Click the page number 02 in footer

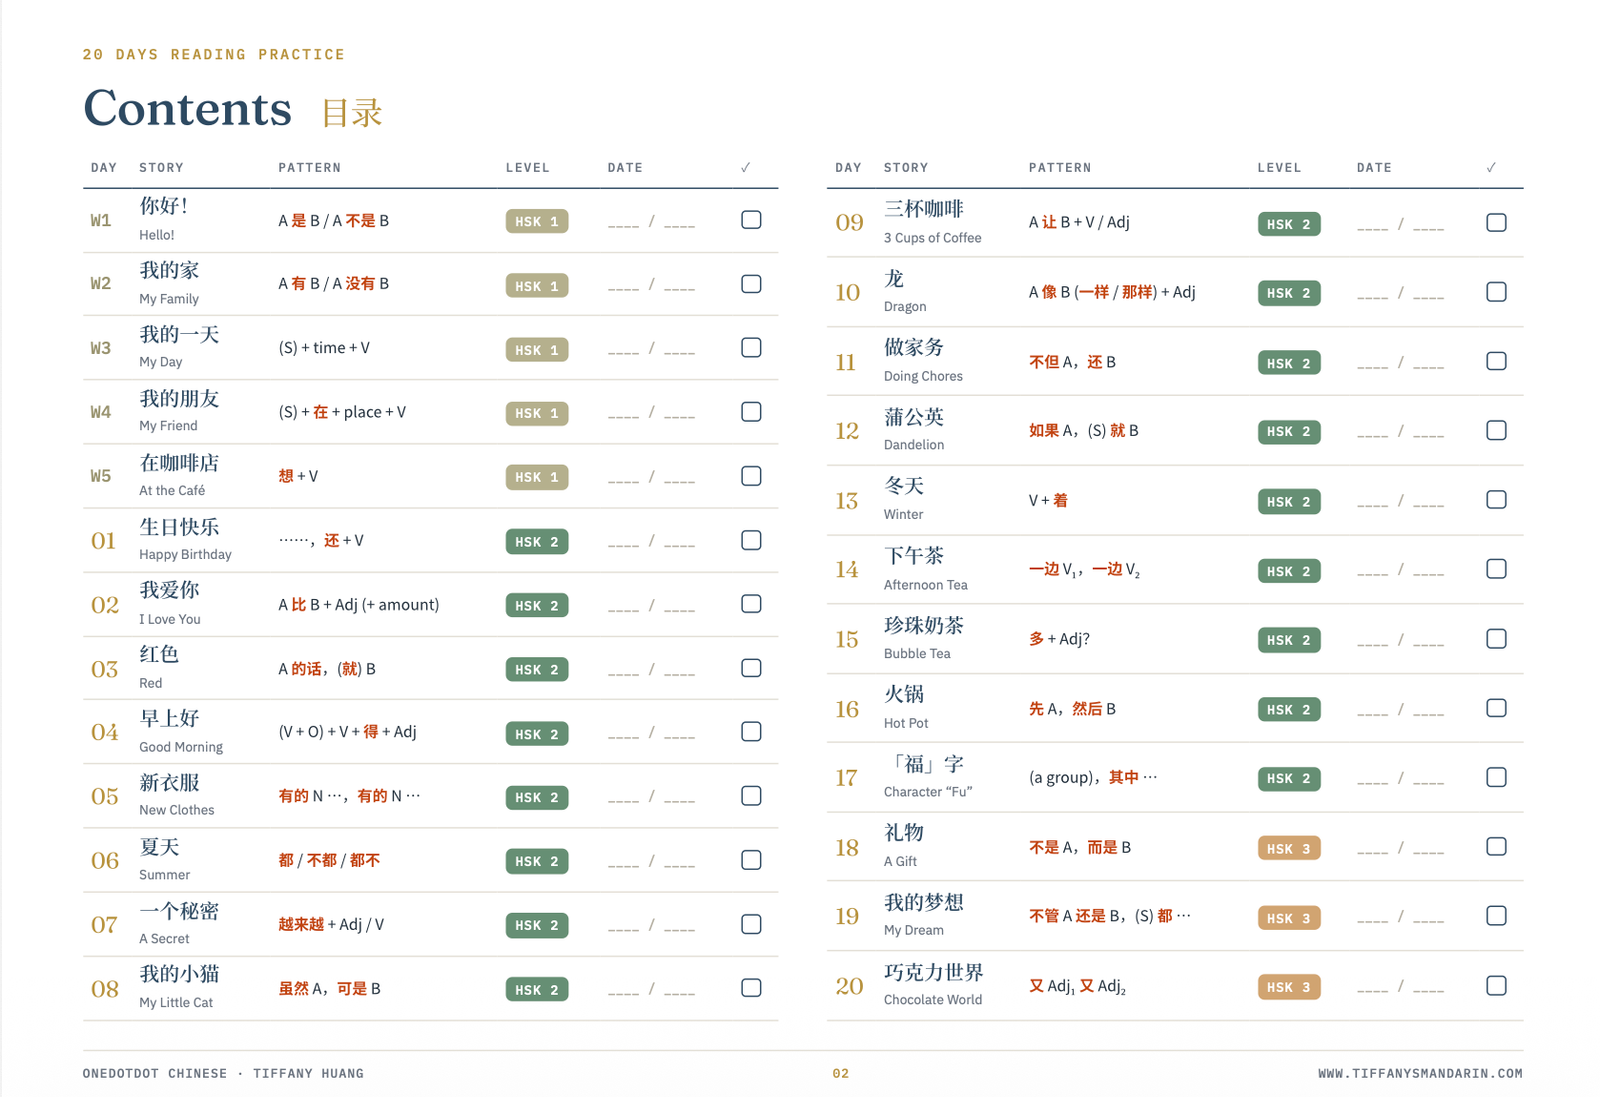[x=841, y=1073]
